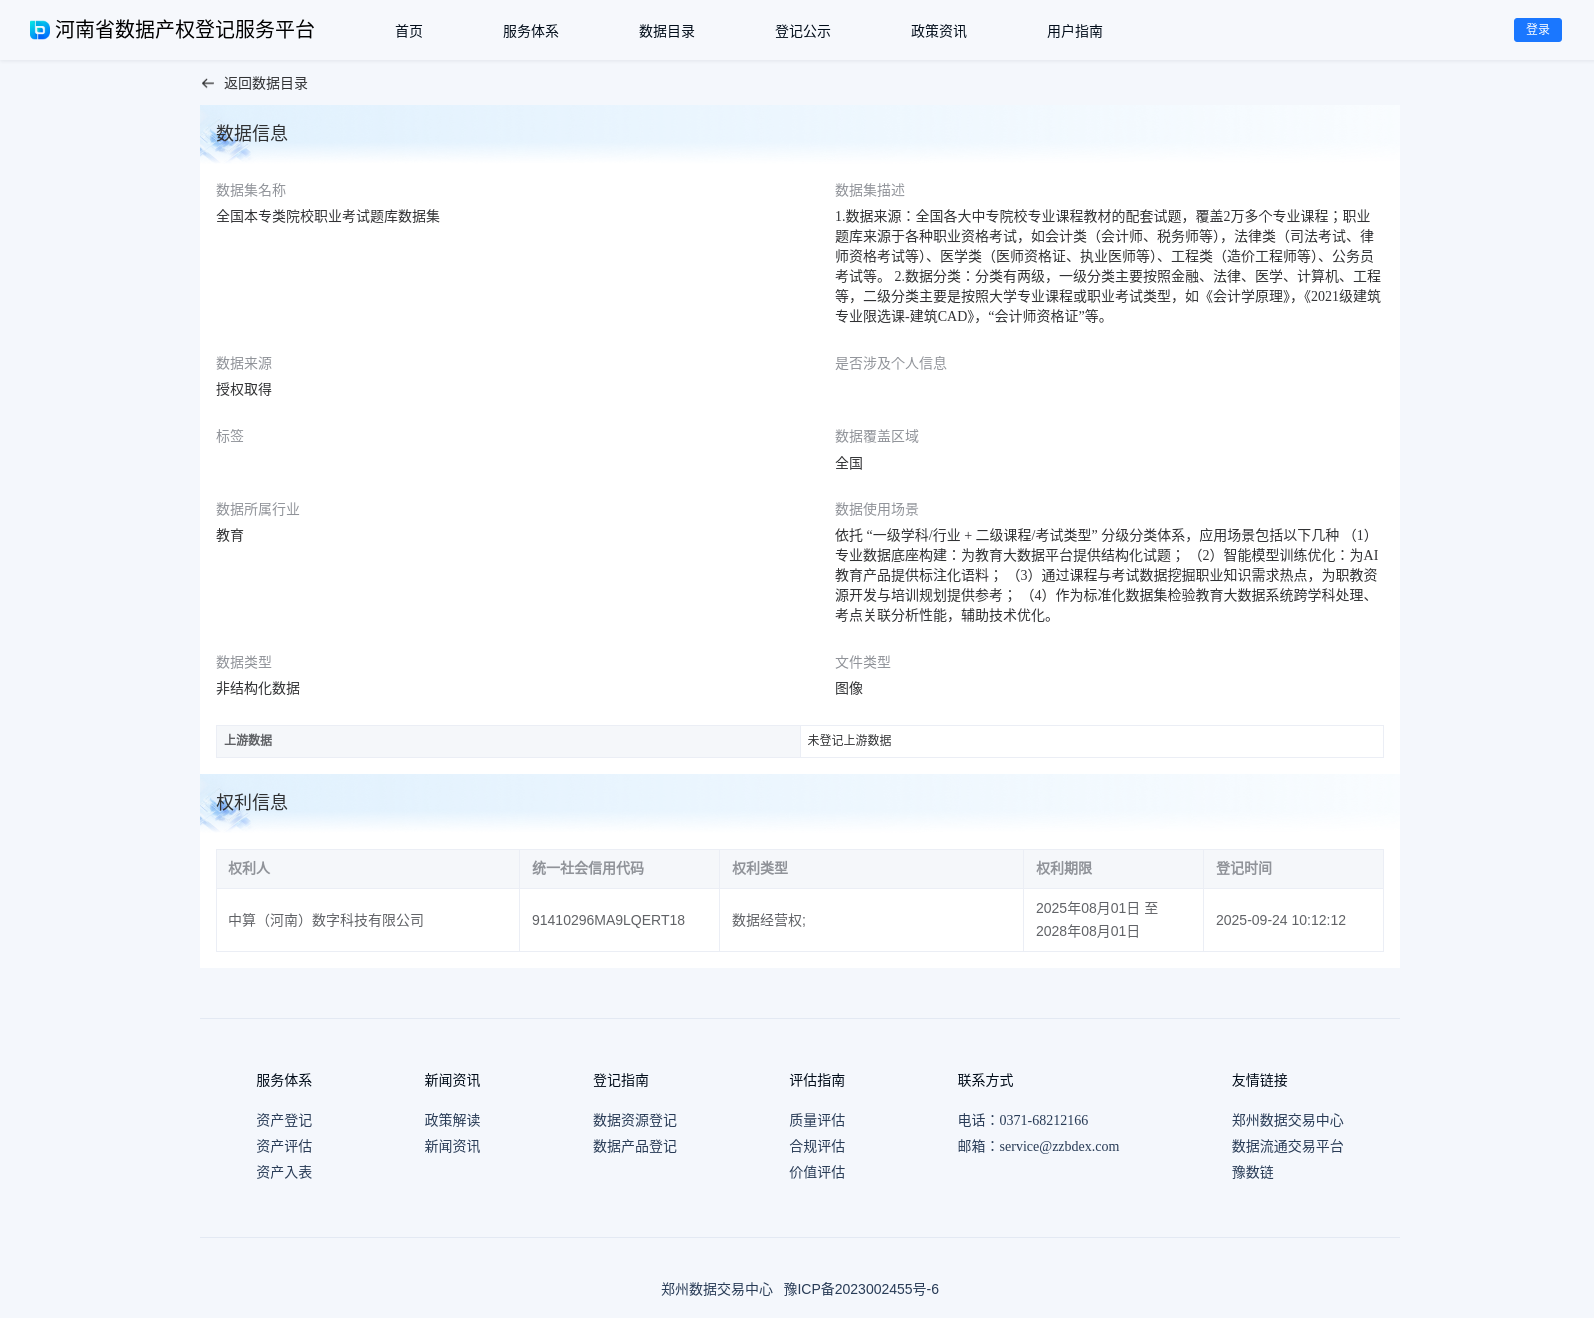The height and width of the screenshot is (1318, 1594).
Task: Click coverage region value 全国
Action: coord(849,463)
